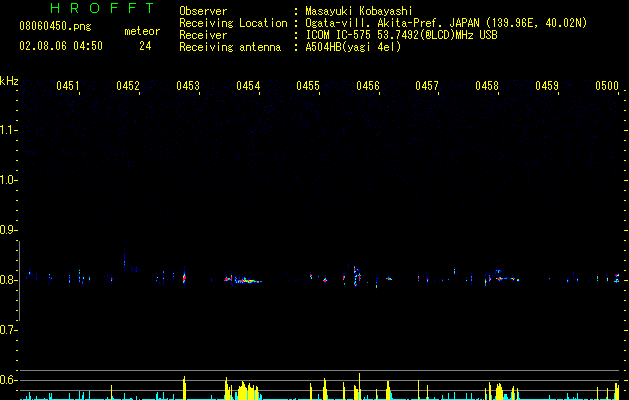Click the 0.7 kHz axis label
The image size is (629, 400).
pyautogui.click(x=8, y=330)
